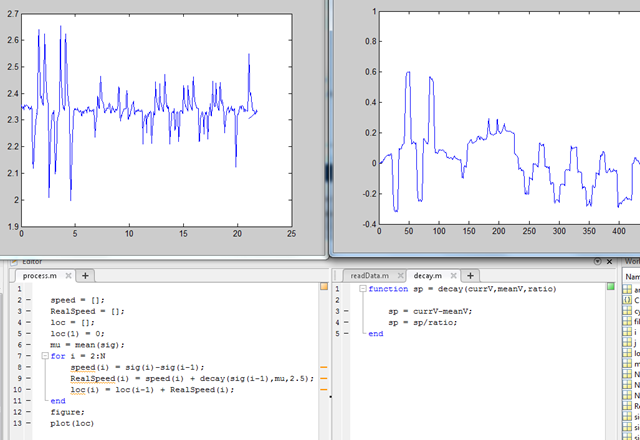The image size is (640, 440).
Task: Click the code line 'loc(1) = 0;'
Action: tap(77, 333)
